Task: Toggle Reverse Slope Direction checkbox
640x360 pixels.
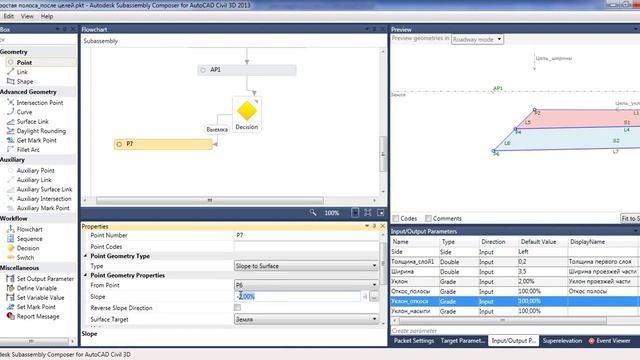Action: [238, 307]
